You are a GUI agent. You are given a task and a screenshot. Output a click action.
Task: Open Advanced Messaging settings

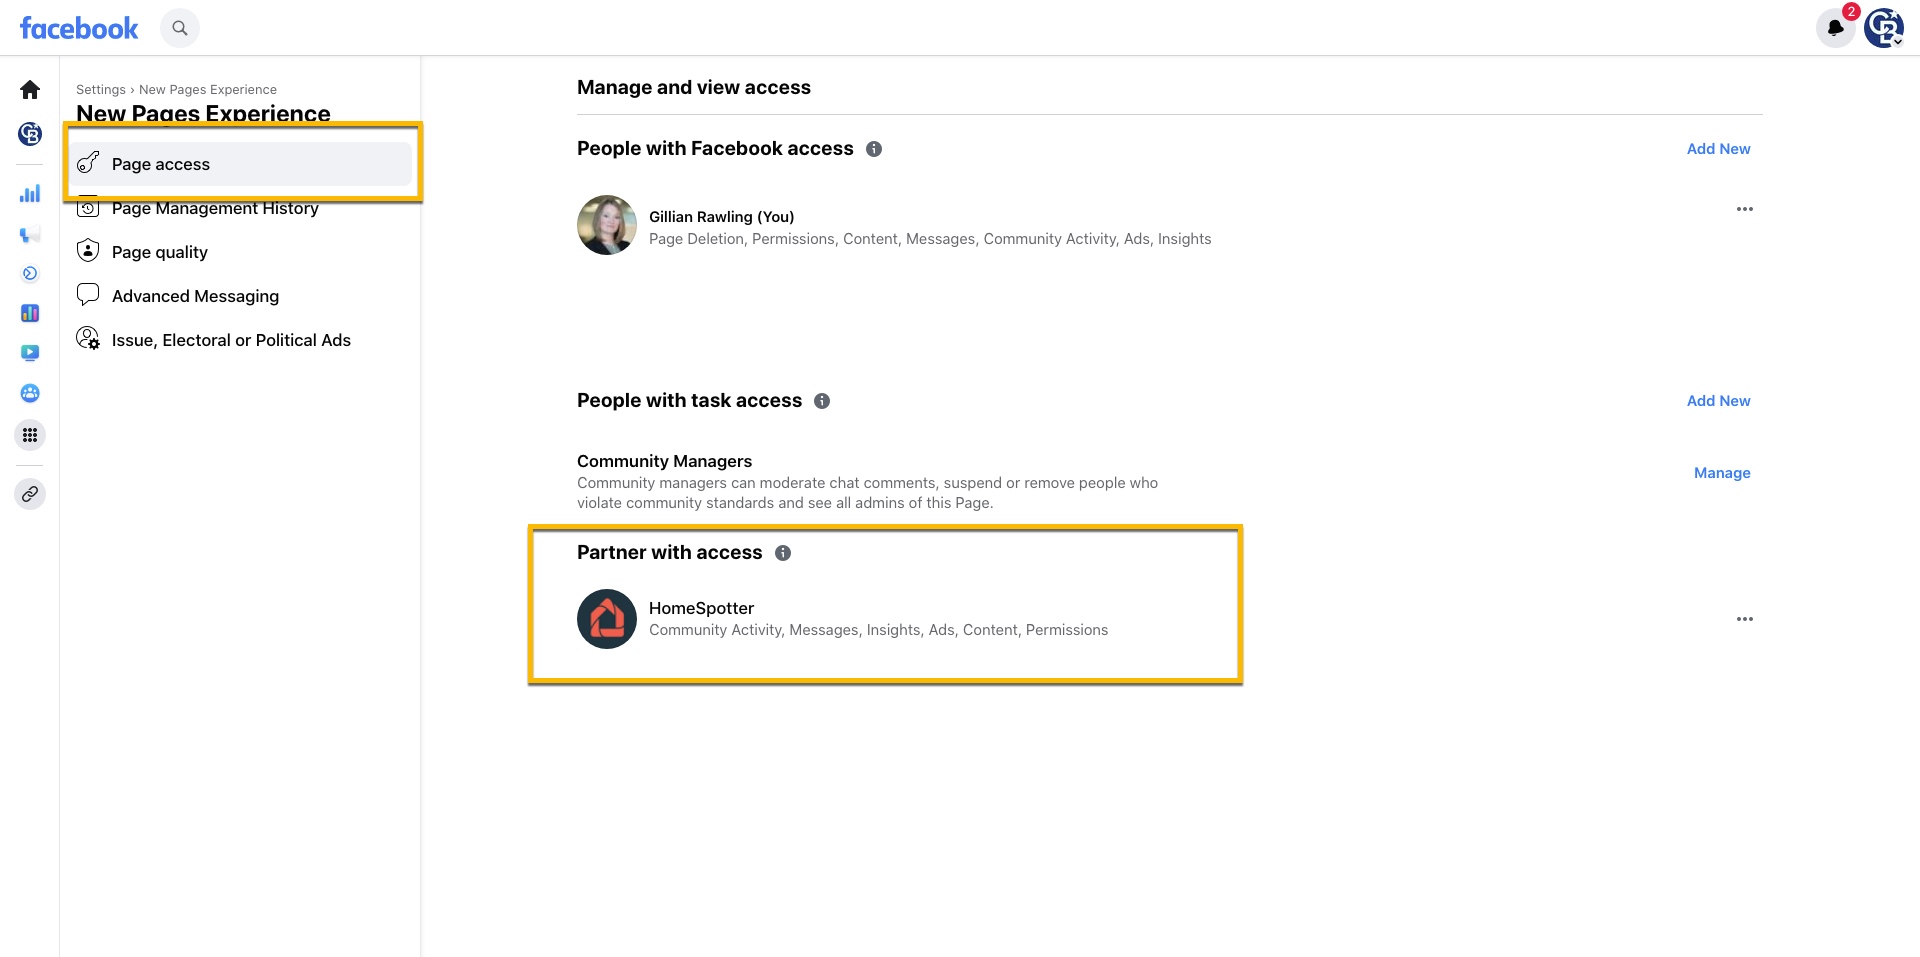(x=195, y=296)
